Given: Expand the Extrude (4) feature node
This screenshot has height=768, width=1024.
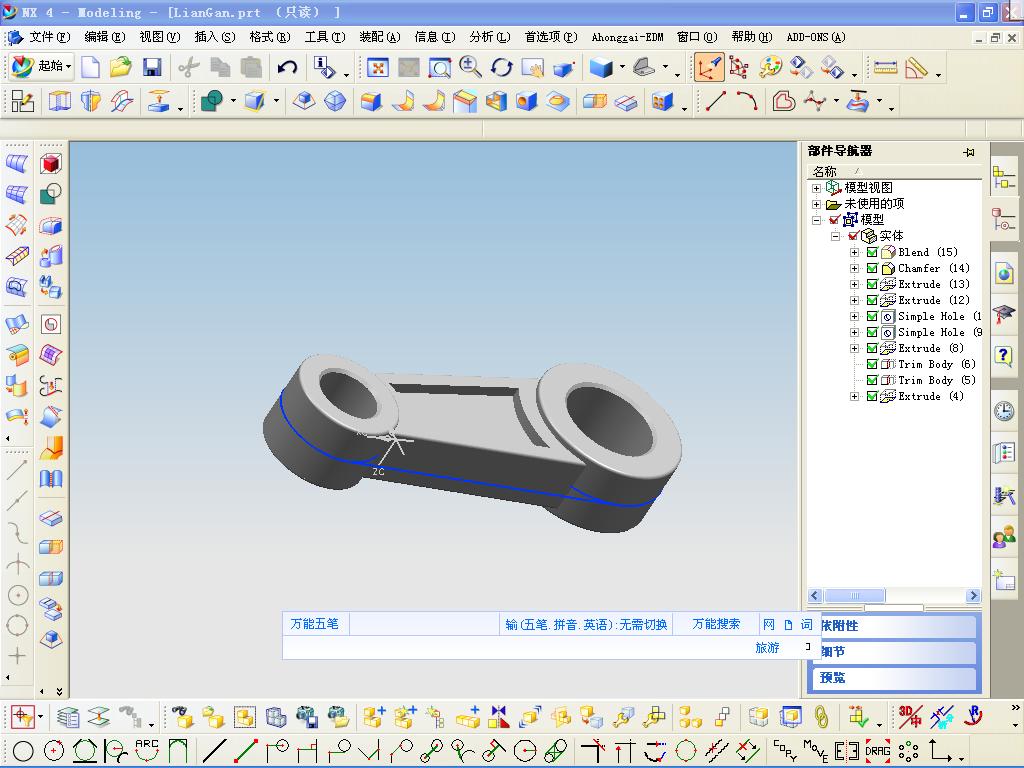Looking at the screenshot, I should tap(854, 396).
